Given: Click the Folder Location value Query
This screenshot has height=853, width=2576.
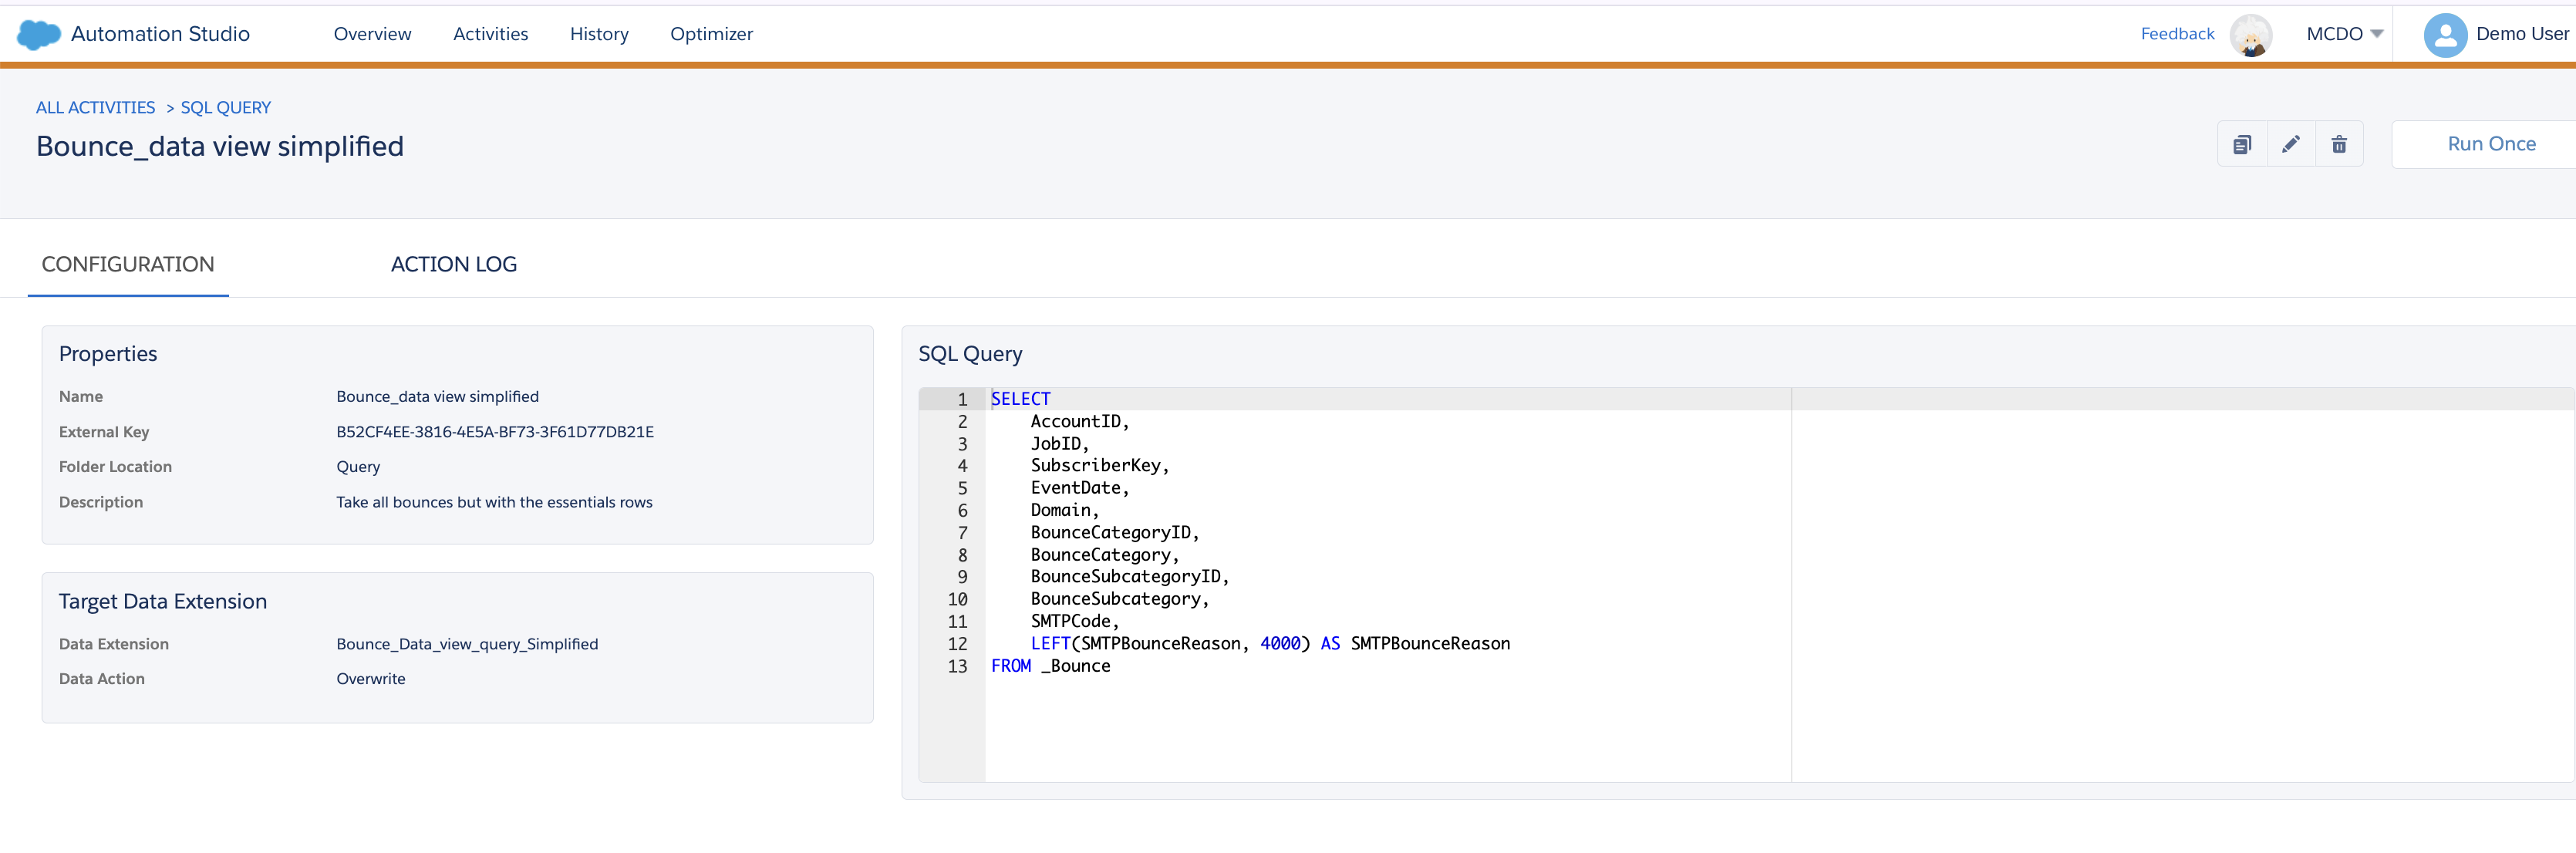Looking at the screenshot, I should point(358,467).
